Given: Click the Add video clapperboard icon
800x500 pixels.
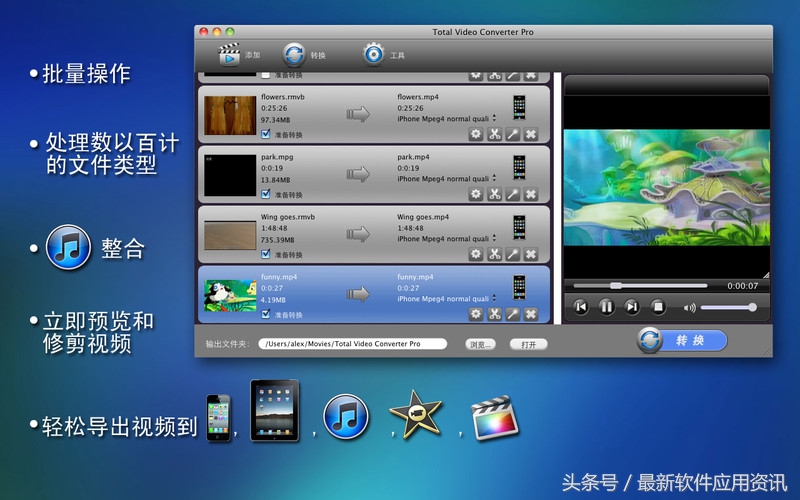Looking at the screenshot, I should pyautogui.click(x=230, y=55).
